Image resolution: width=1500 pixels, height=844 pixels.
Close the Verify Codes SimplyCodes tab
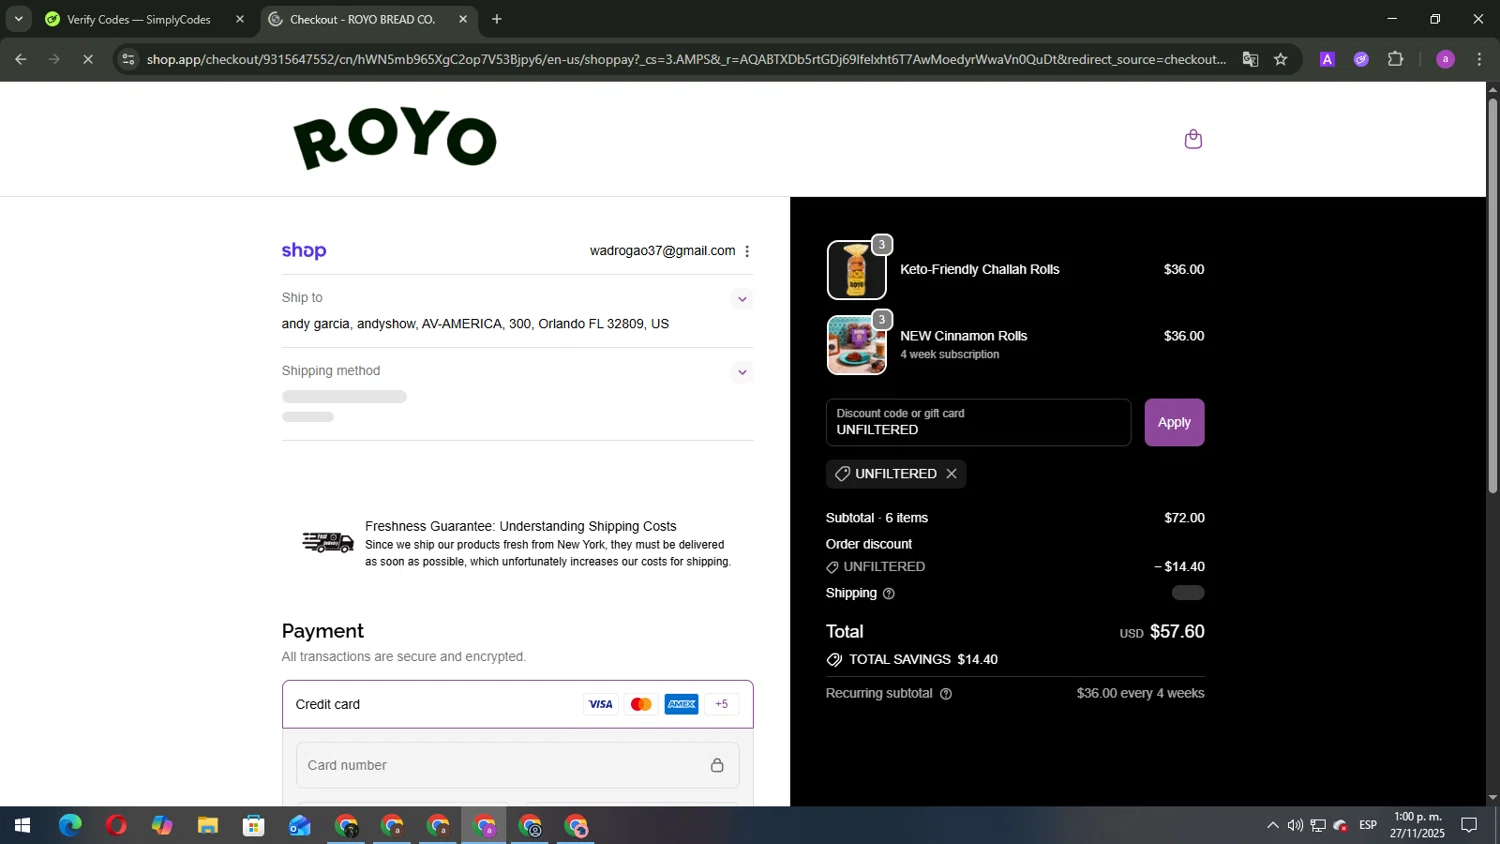[240, 19]
